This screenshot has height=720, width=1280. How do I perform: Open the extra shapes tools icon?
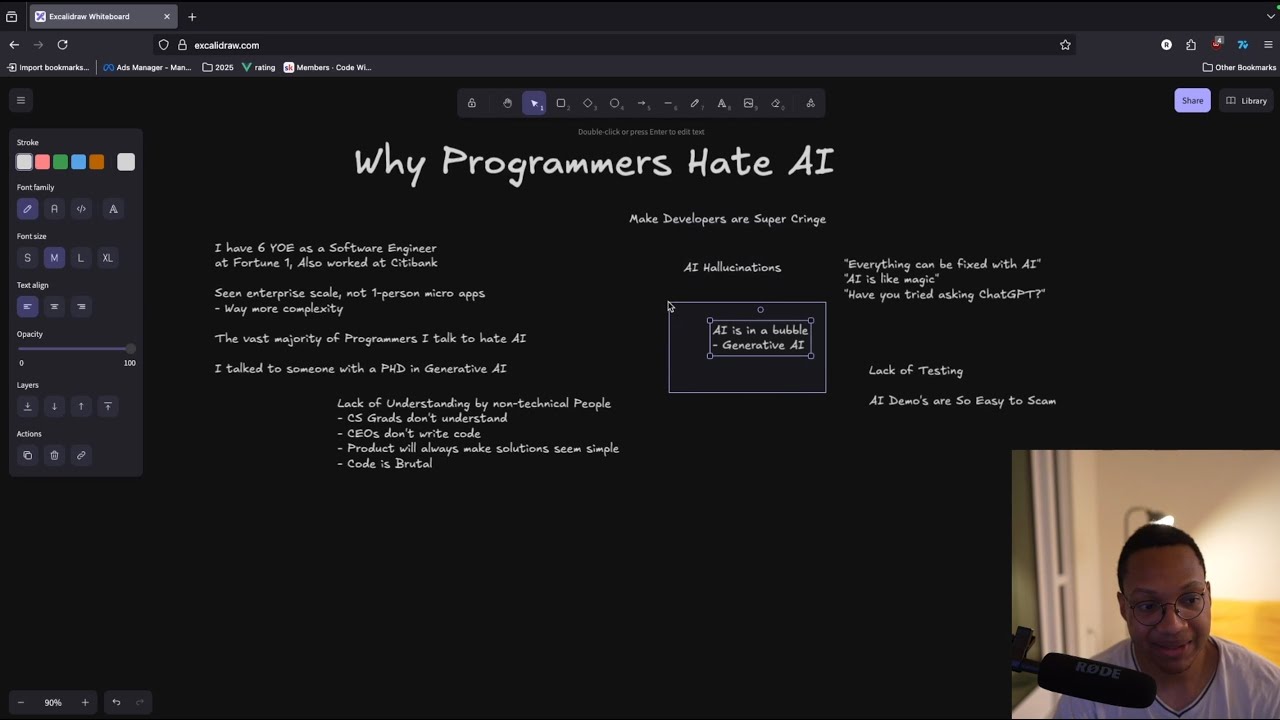810,103
